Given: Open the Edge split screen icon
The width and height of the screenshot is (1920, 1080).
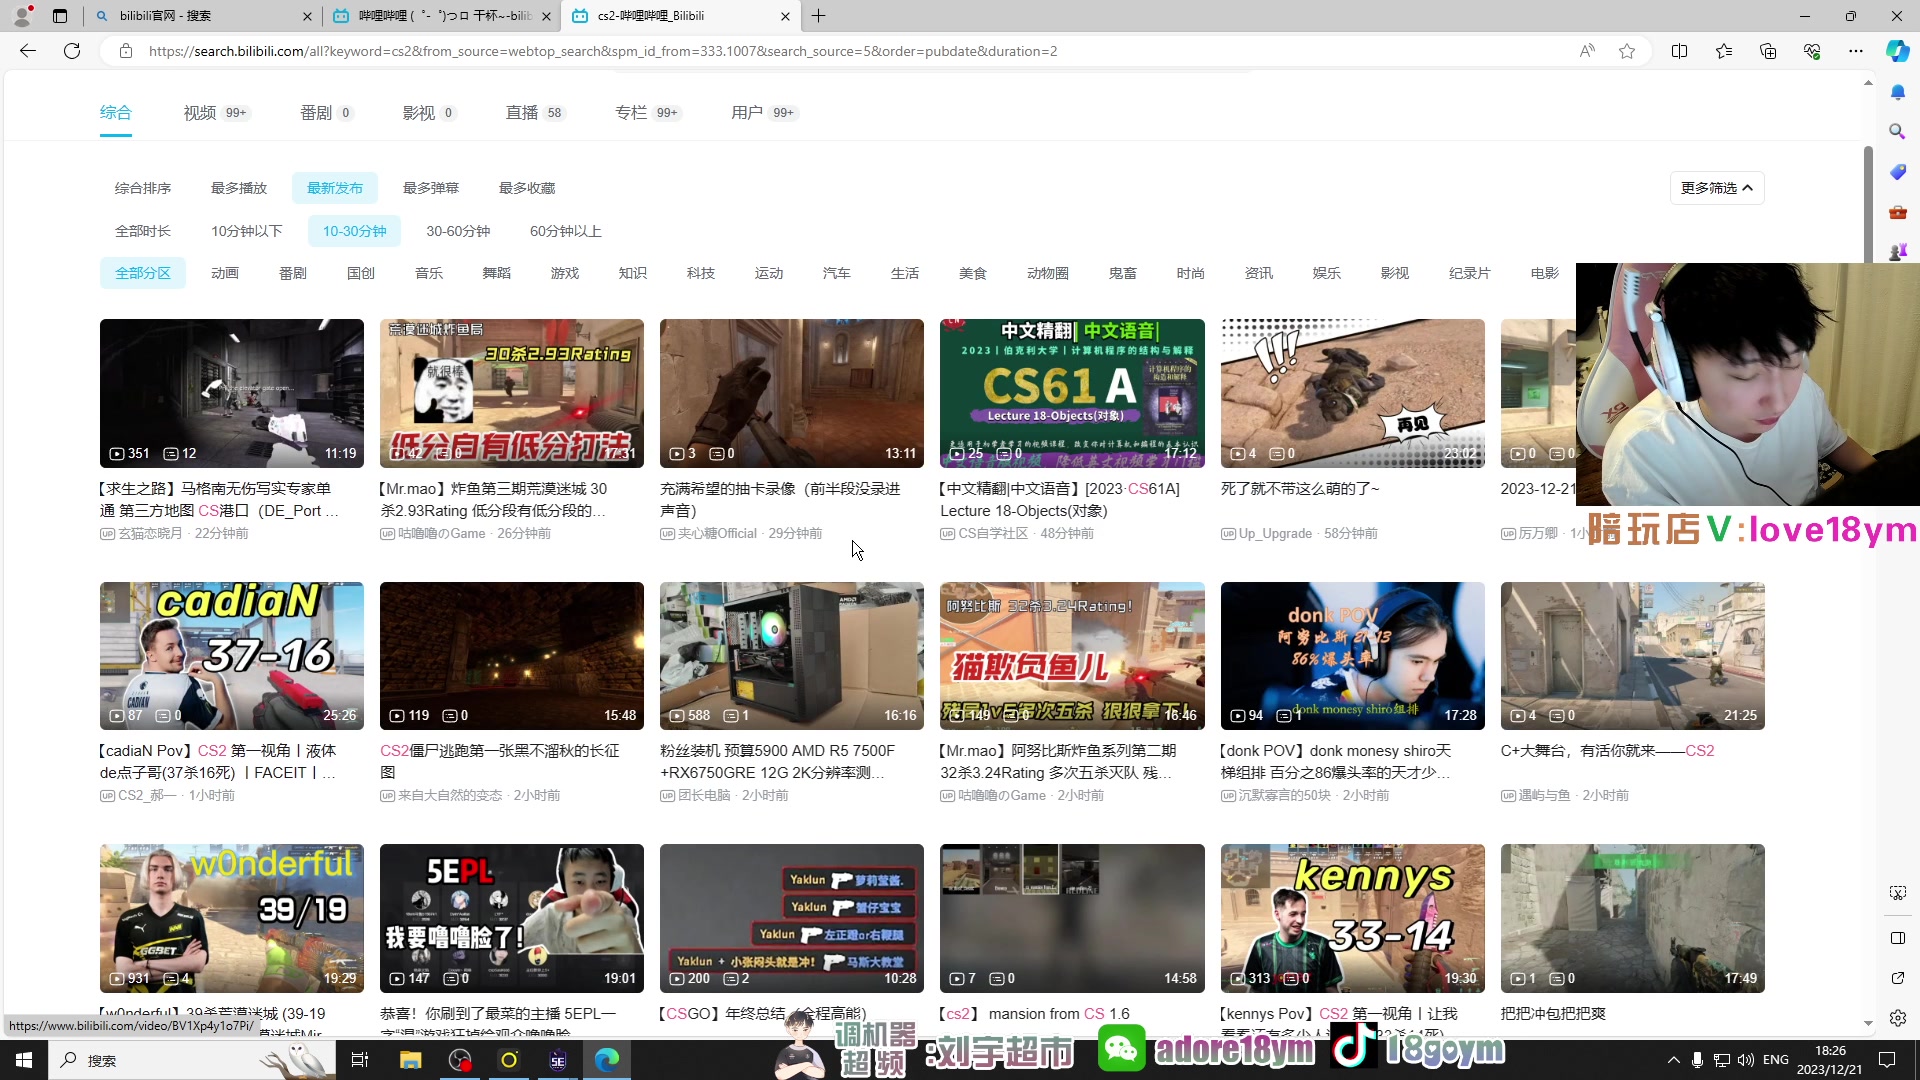Looking at the screenshot, I should (x=1679, y=51).
